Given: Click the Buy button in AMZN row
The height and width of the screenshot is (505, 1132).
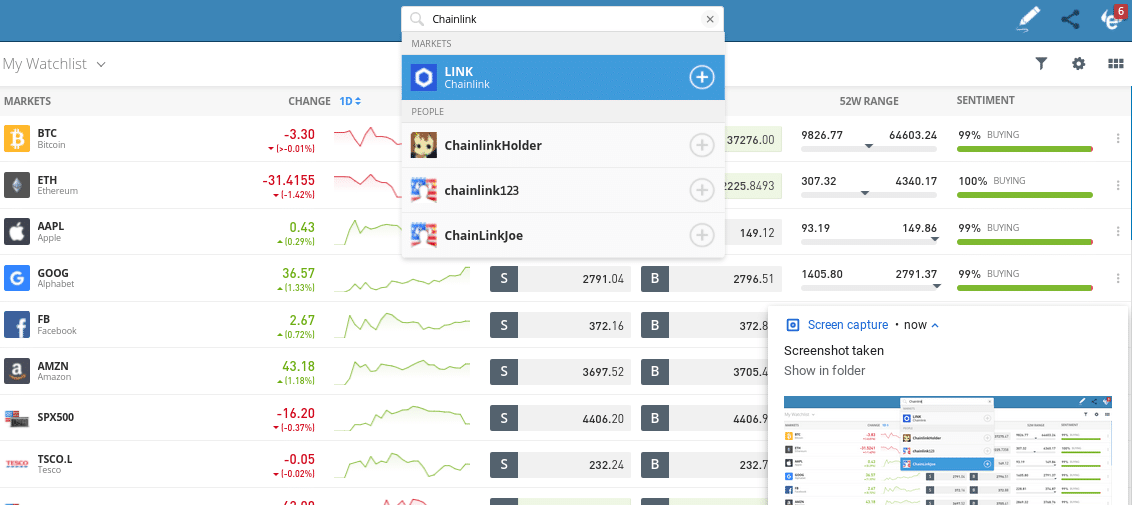Looking at the screenshot, I should tap(655, 372).
